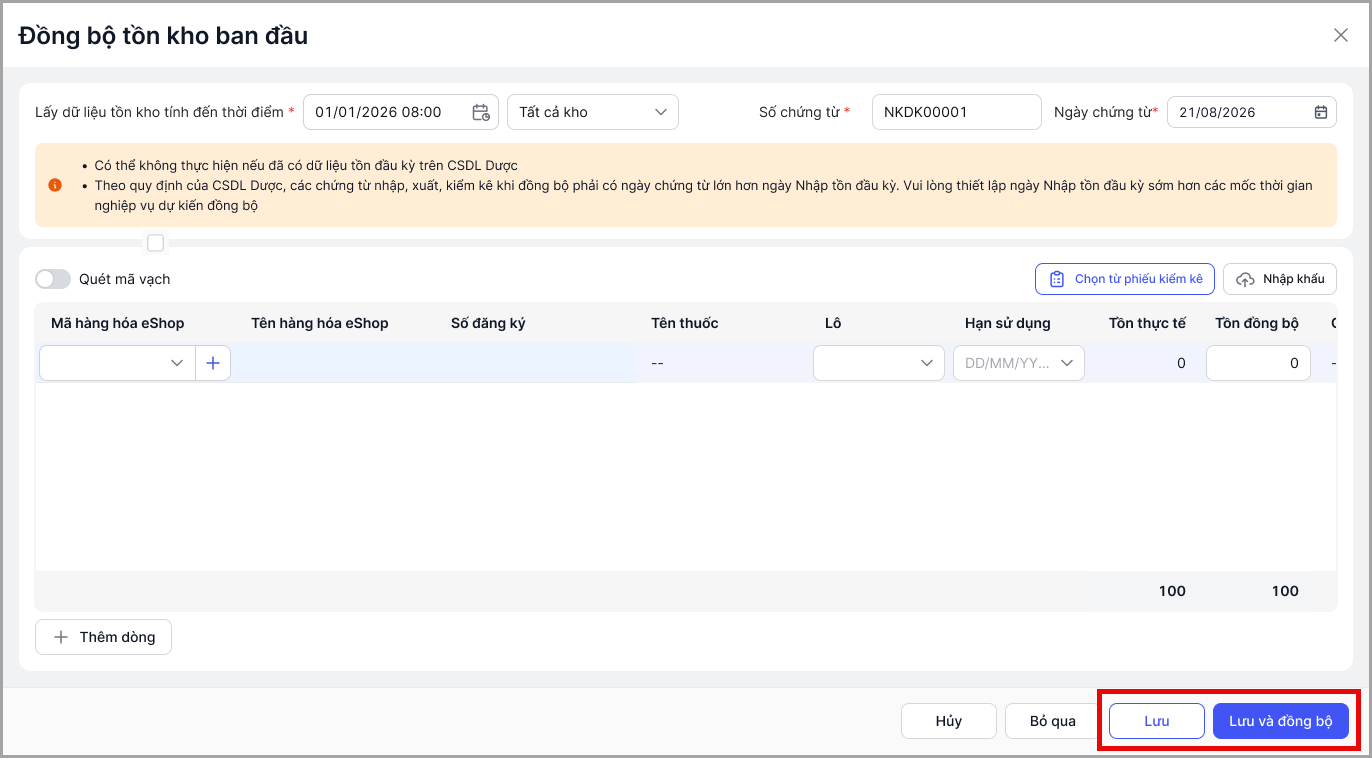
Task: Click Lưu và đồng bộ button
Action: point(1281,721)
